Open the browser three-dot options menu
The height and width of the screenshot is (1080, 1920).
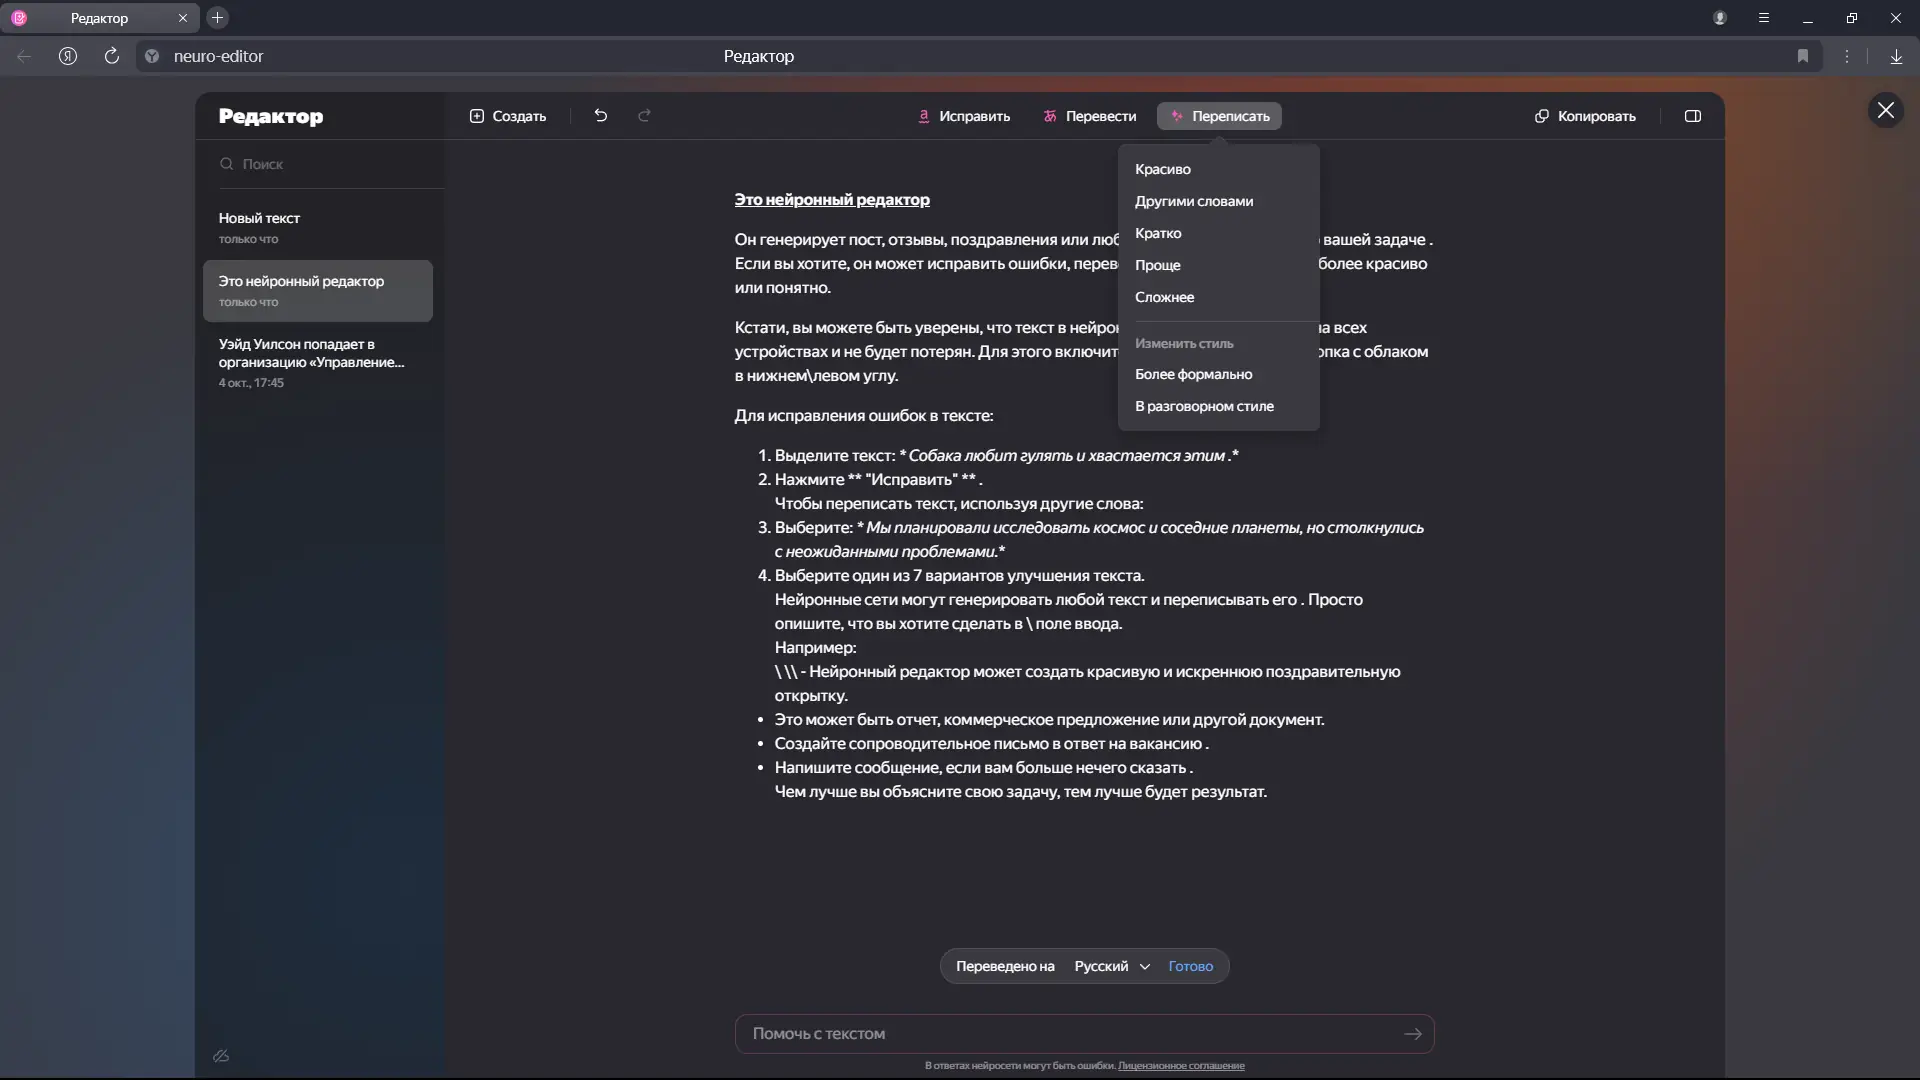click(x=1847, y=56)
